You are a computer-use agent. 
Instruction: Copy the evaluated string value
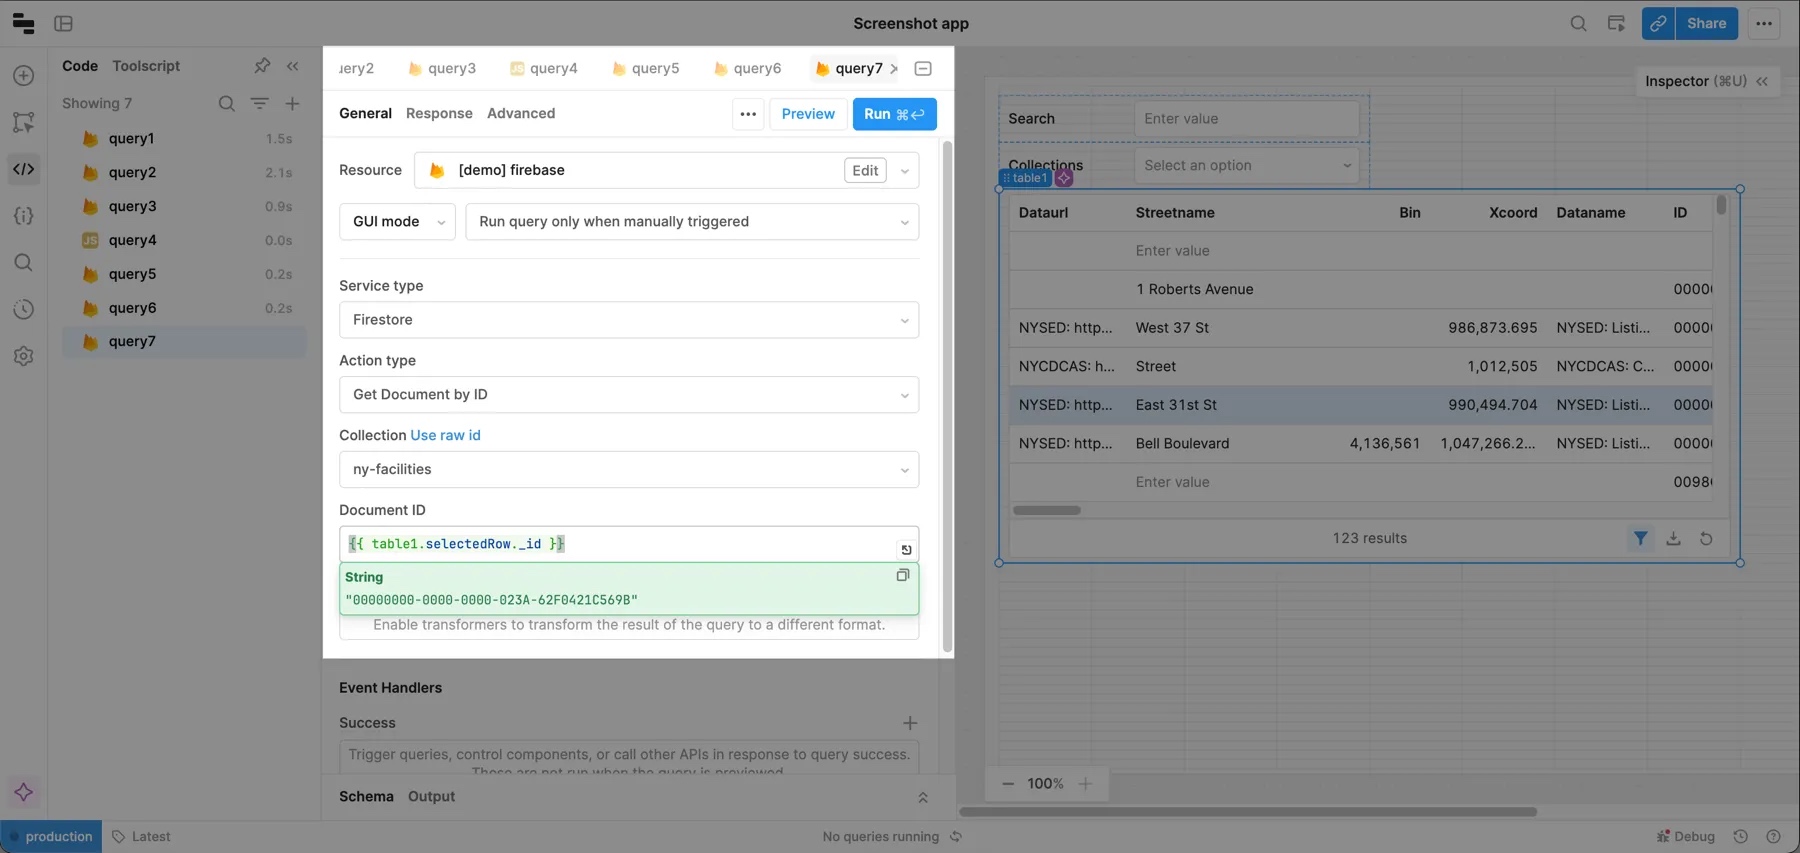(x=903, y=575)
